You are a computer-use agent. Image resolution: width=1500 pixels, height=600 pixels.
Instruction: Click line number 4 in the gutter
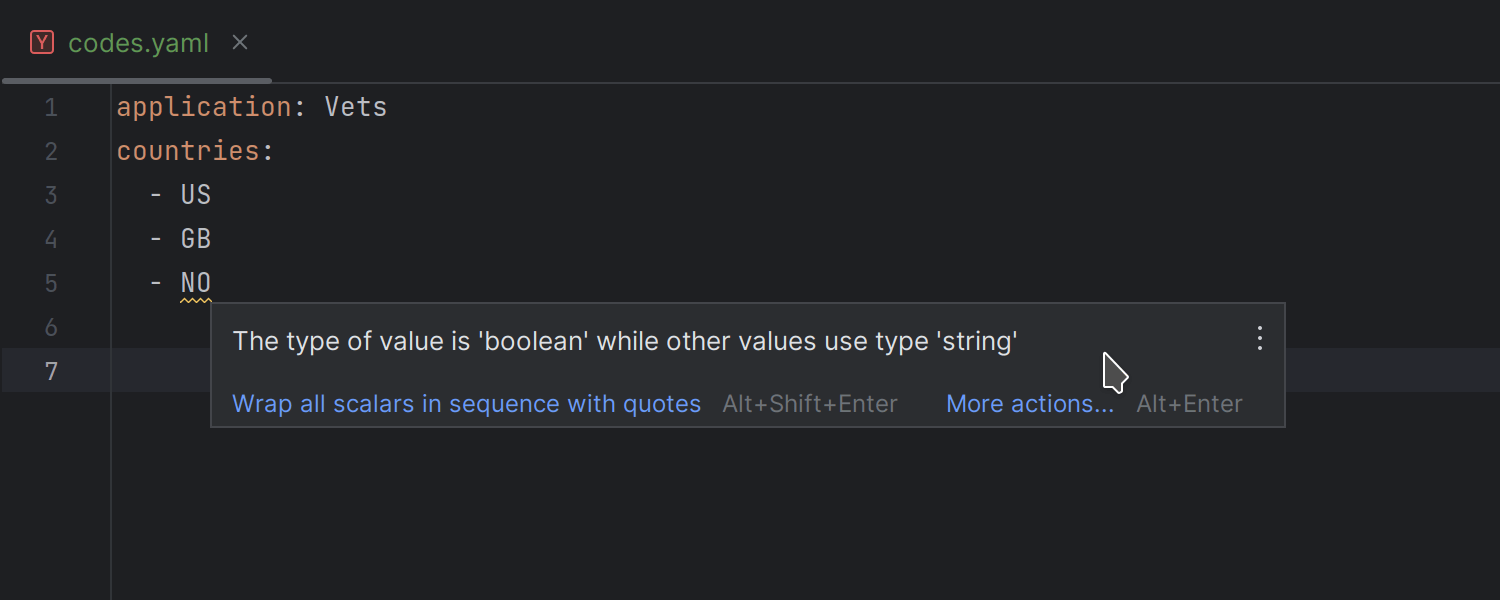click(51, 239)
